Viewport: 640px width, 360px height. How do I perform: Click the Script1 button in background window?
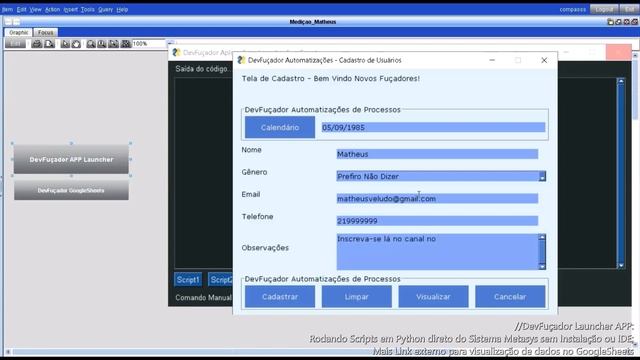click(x=188, y=280)
